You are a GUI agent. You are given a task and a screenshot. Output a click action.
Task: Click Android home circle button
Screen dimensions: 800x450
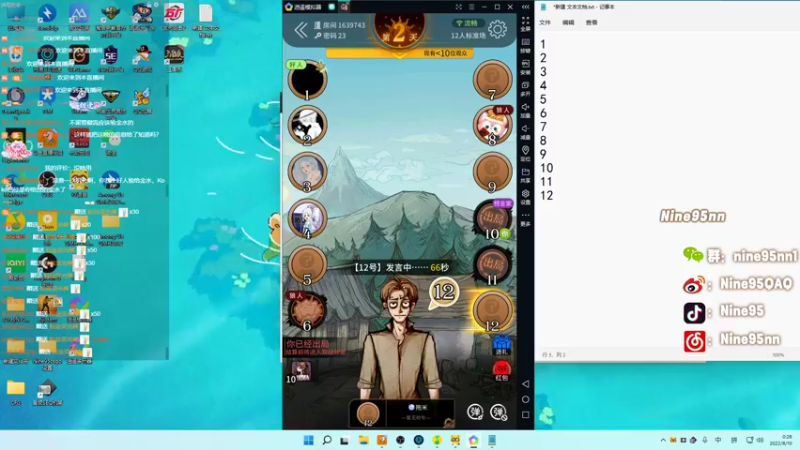[526, 399]
